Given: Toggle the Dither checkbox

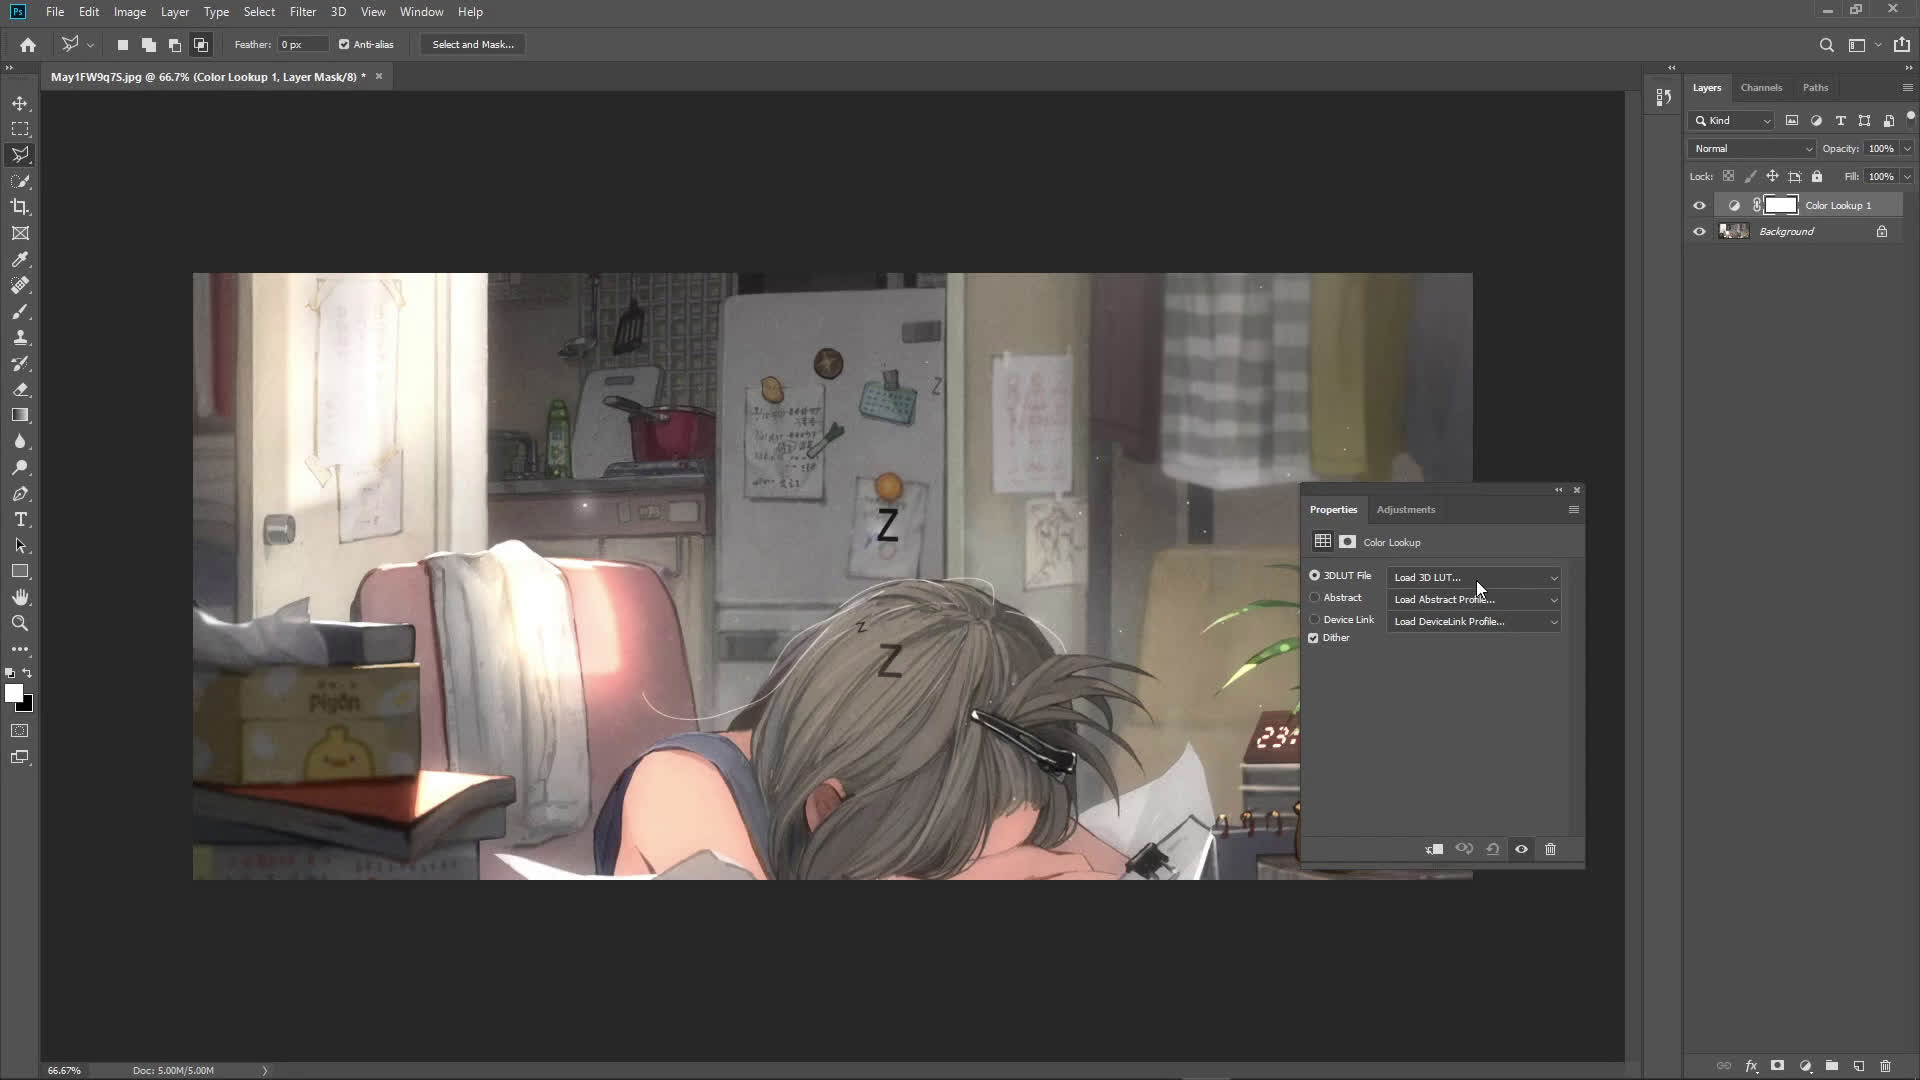Looking at the screenshot, I should [1314, 638].
